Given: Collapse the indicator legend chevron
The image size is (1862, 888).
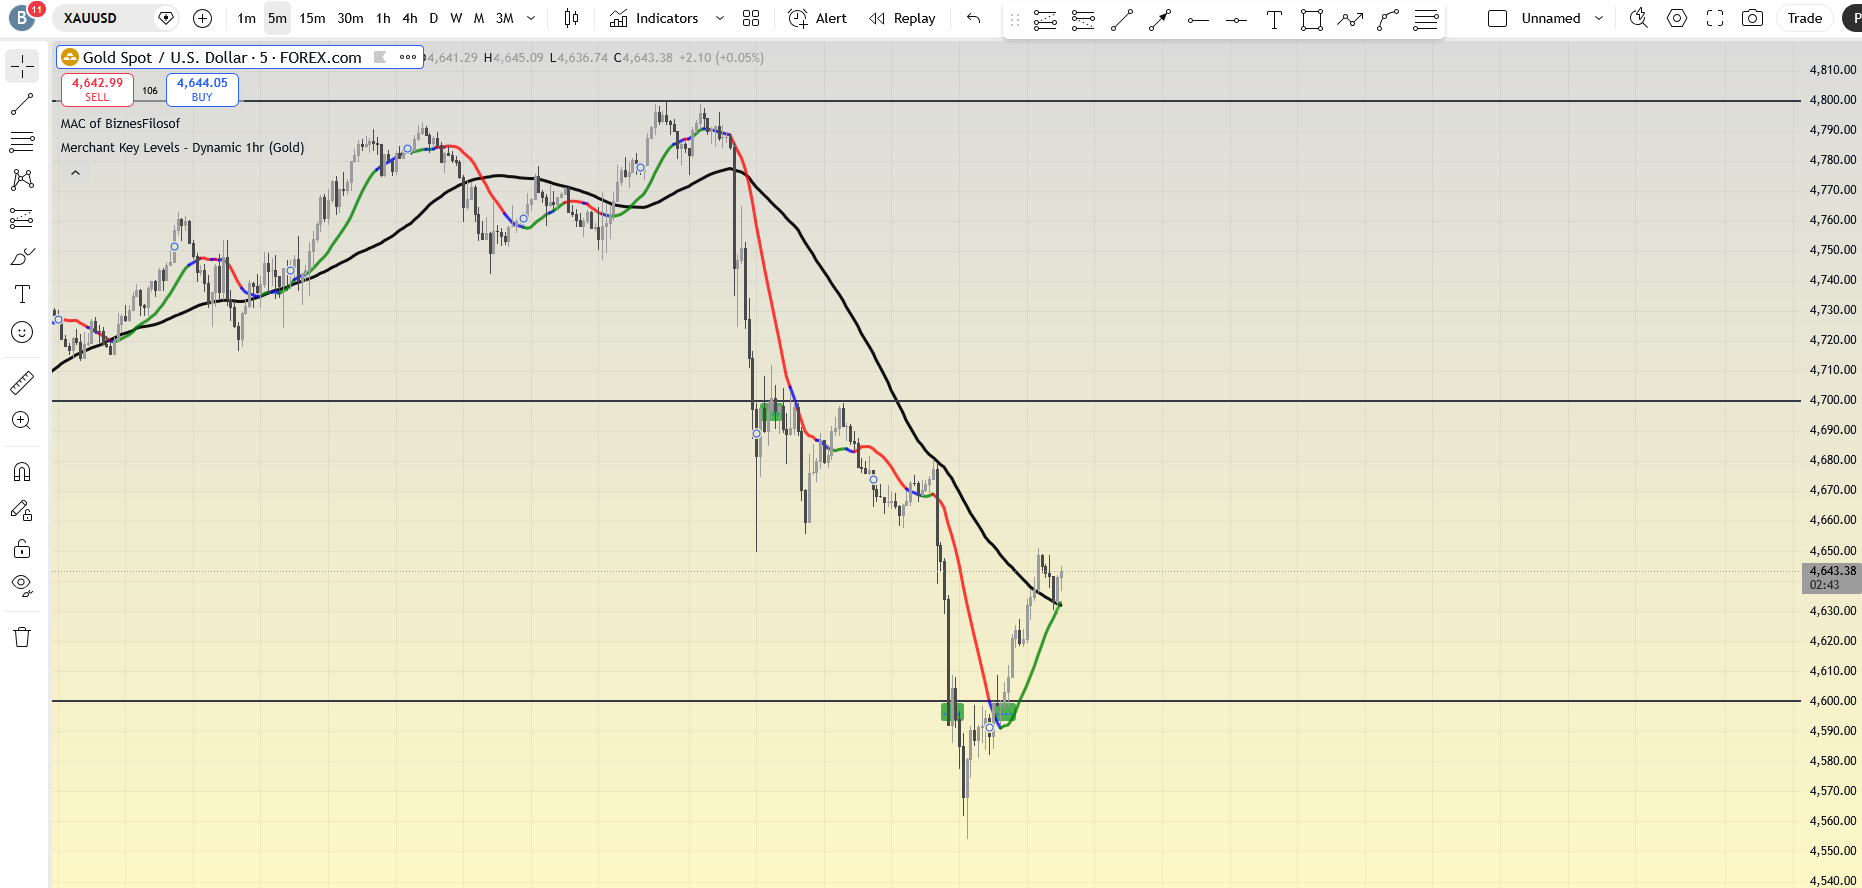Looking at the screenshot, I should click(x=75, y=173).
